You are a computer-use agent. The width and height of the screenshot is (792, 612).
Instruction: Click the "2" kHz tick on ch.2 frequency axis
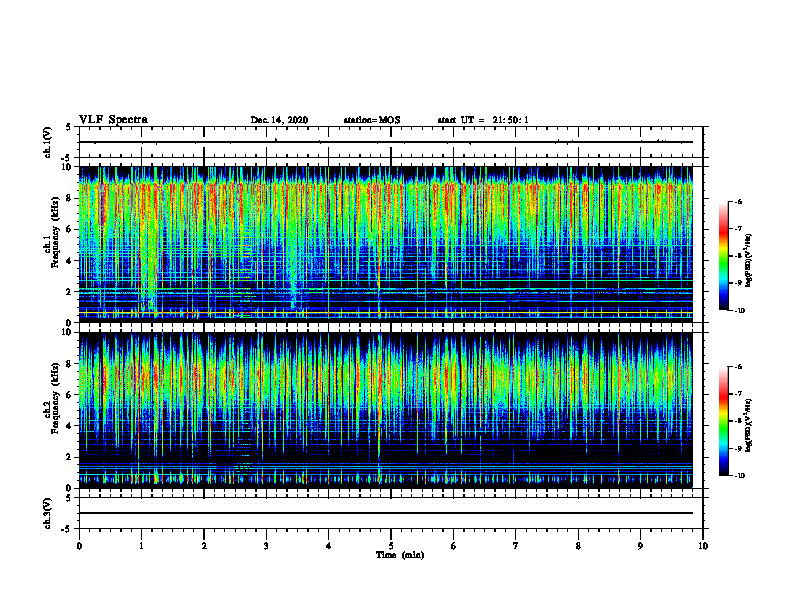70,457
